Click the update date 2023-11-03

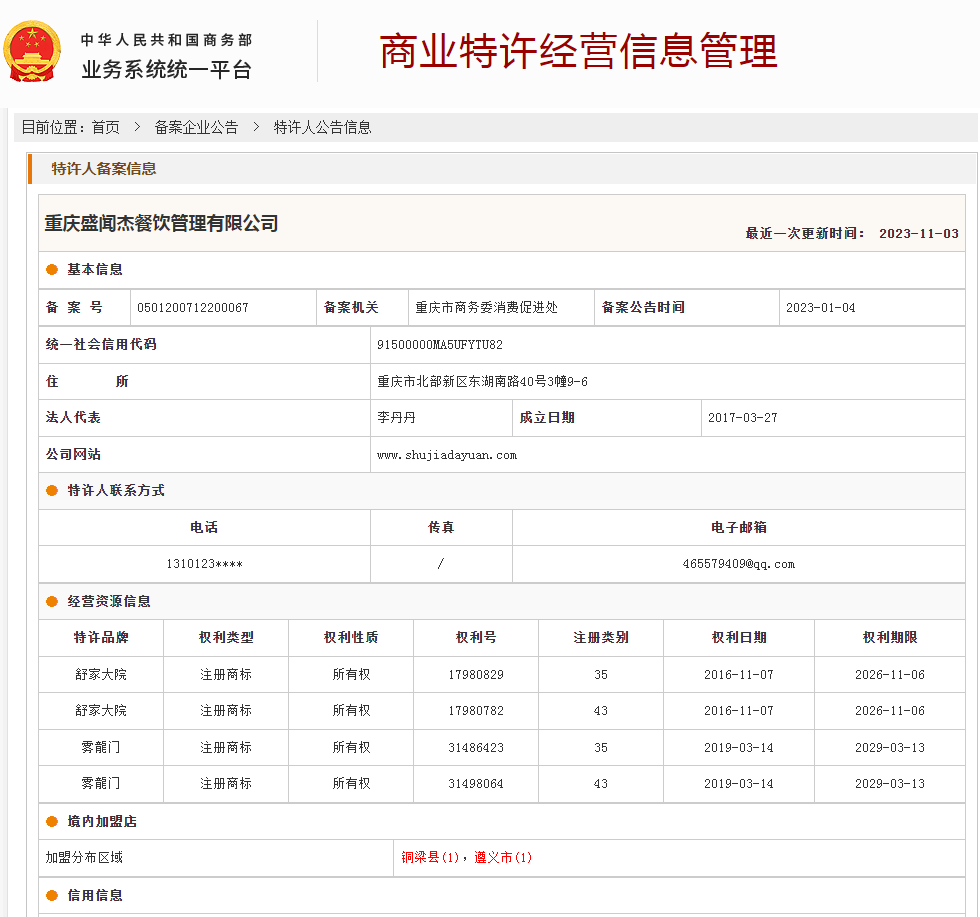919,233
